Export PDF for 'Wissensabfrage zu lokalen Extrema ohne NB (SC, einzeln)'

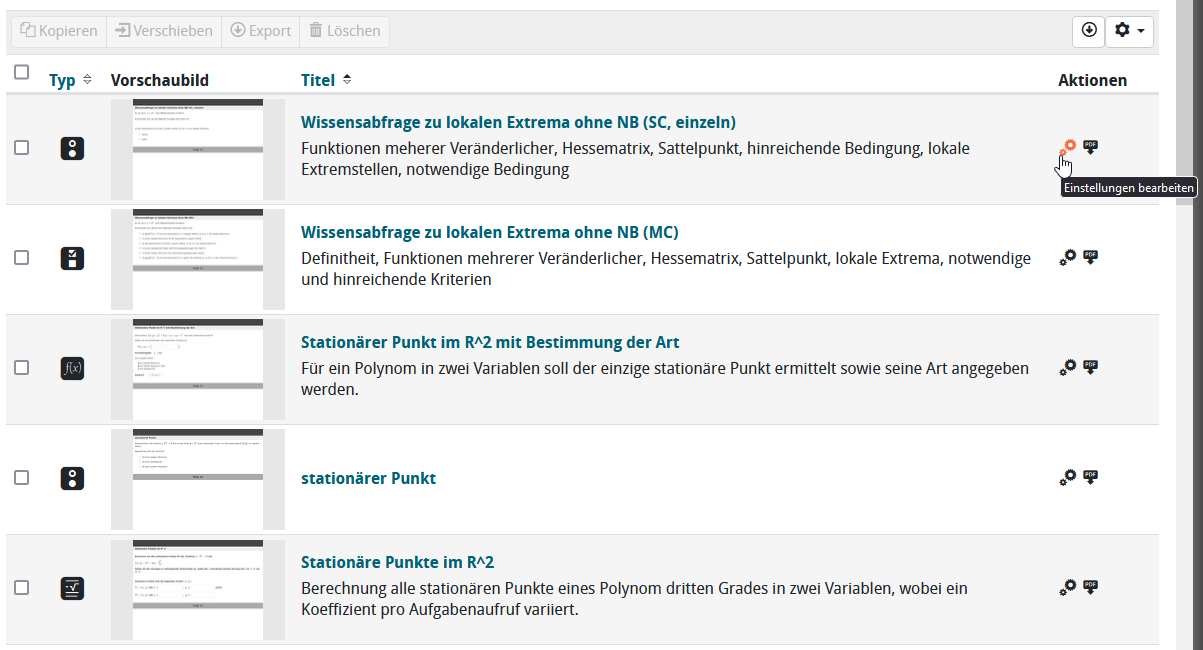coord(1090,147)
